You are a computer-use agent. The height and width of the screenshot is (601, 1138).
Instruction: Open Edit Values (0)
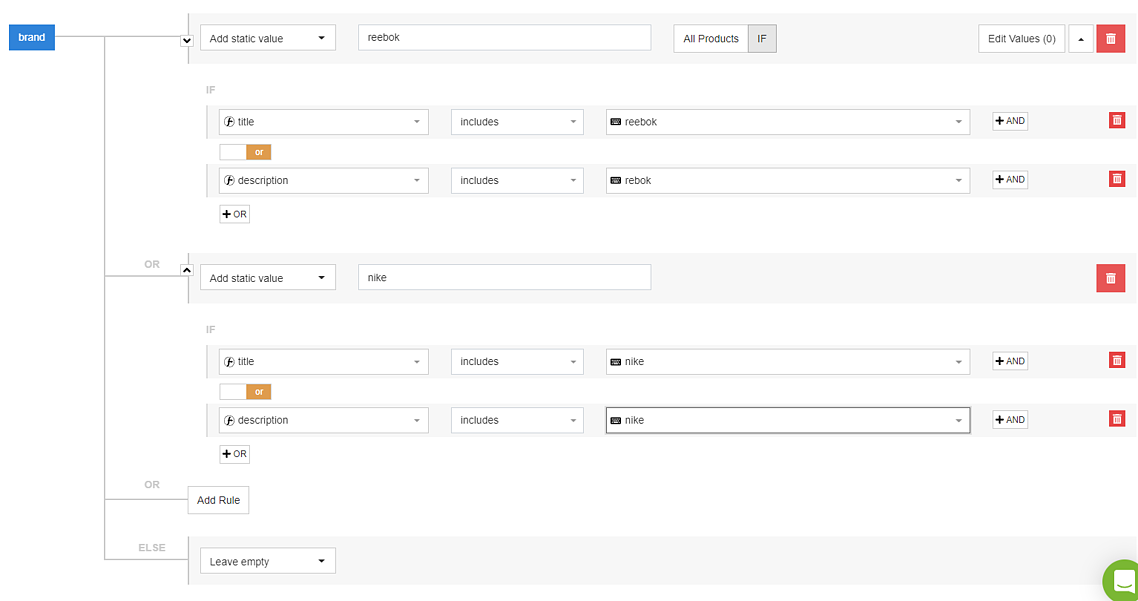1021,39
